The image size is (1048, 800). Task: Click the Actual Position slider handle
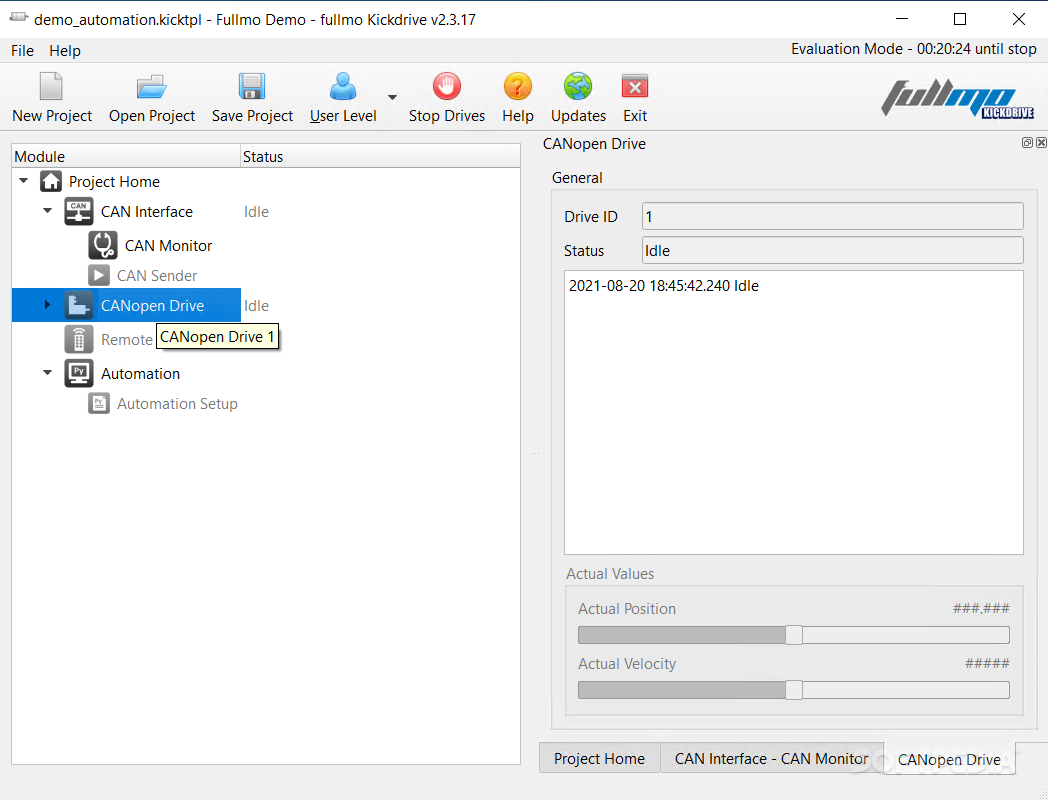[x=793, y=635]
